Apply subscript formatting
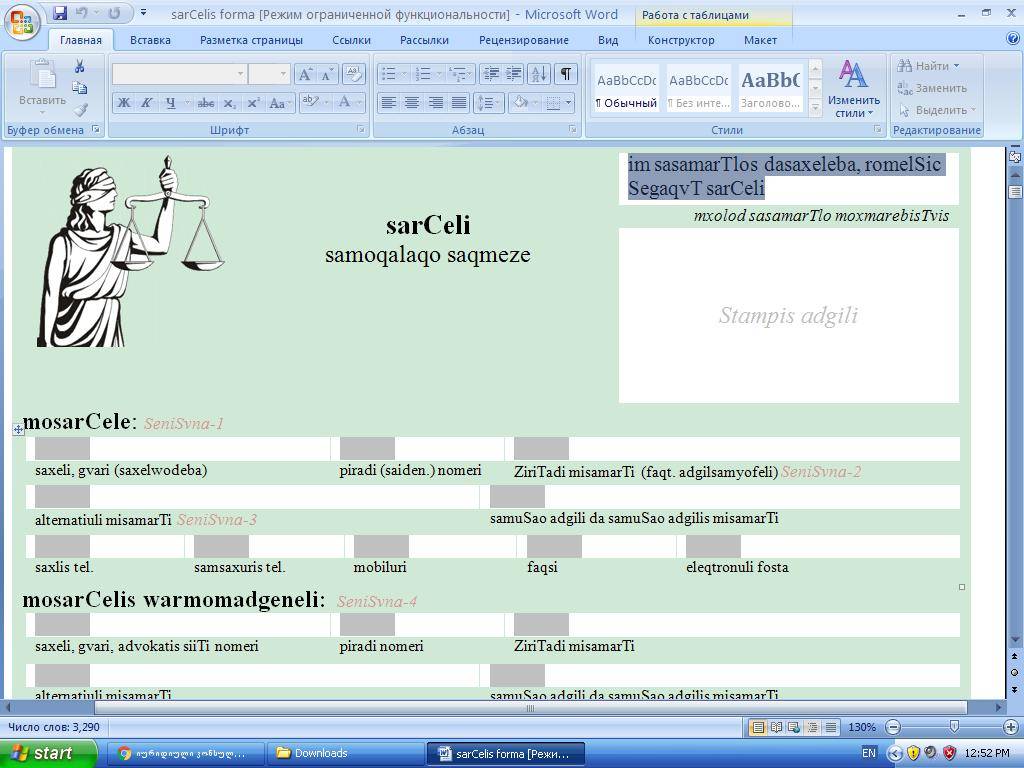This screenshot has height=768, width=1024. [229, 103]
